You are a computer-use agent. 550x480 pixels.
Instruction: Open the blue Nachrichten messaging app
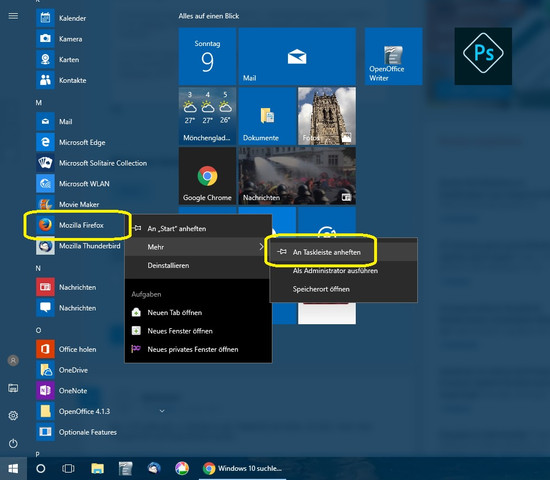(x=80, y=308)
